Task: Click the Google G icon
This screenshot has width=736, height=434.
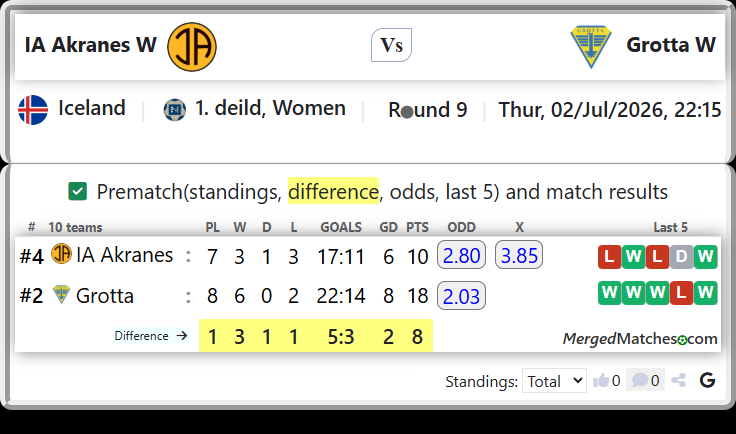Action: point(707,380)
